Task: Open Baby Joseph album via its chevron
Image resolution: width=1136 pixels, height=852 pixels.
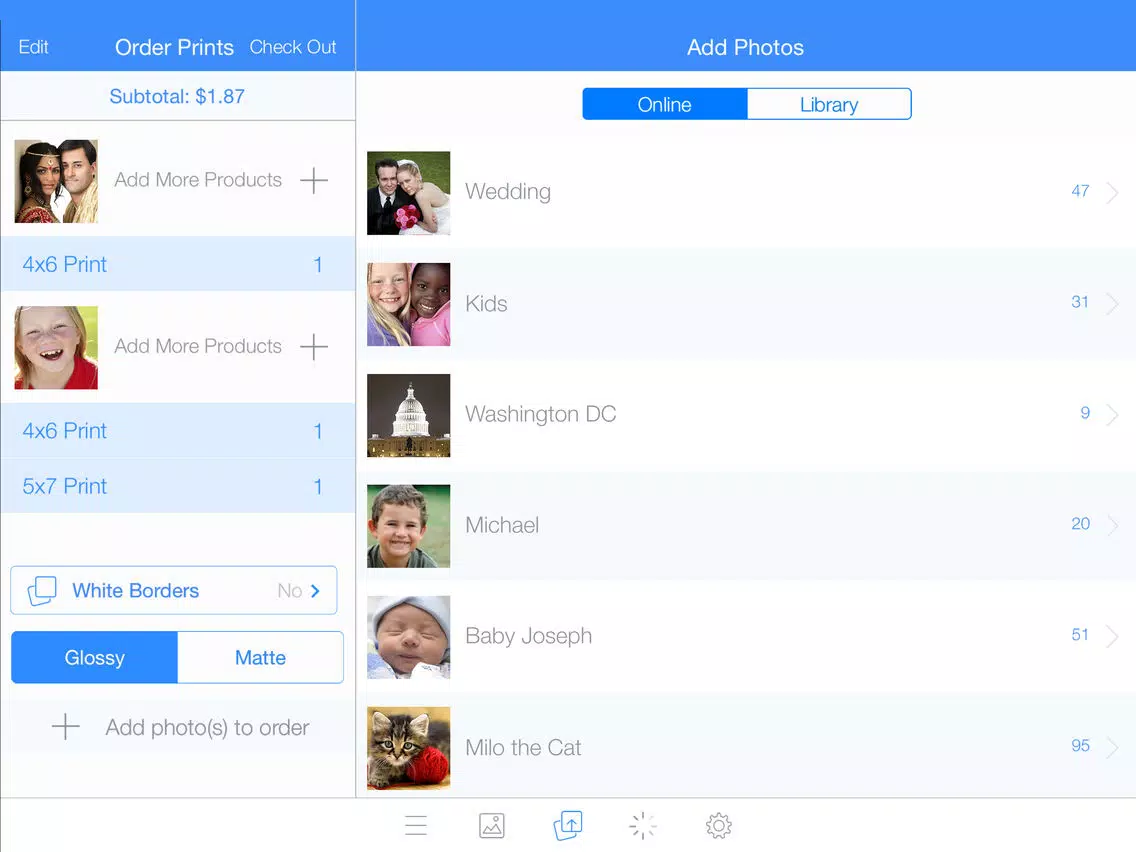Action: 1113,636
